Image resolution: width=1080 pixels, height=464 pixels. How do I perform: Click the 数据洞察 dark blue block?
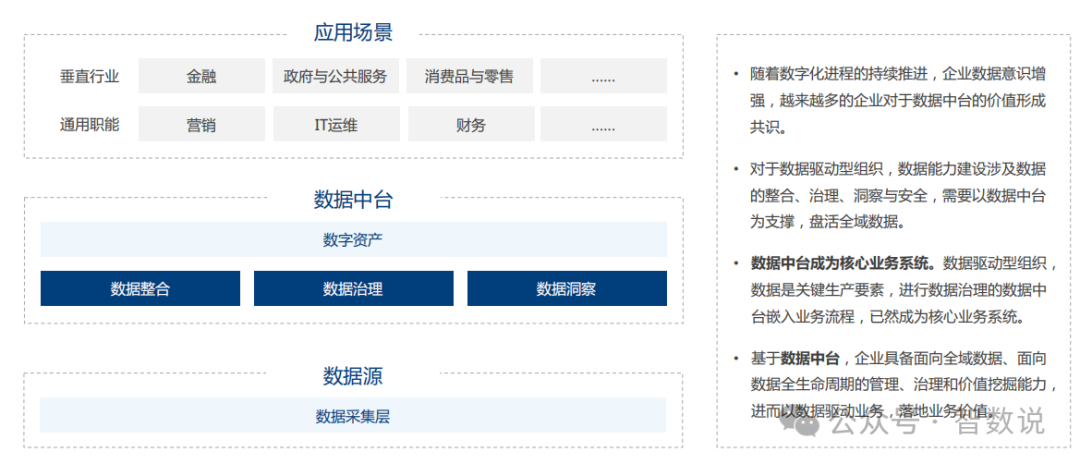(567, 288)
